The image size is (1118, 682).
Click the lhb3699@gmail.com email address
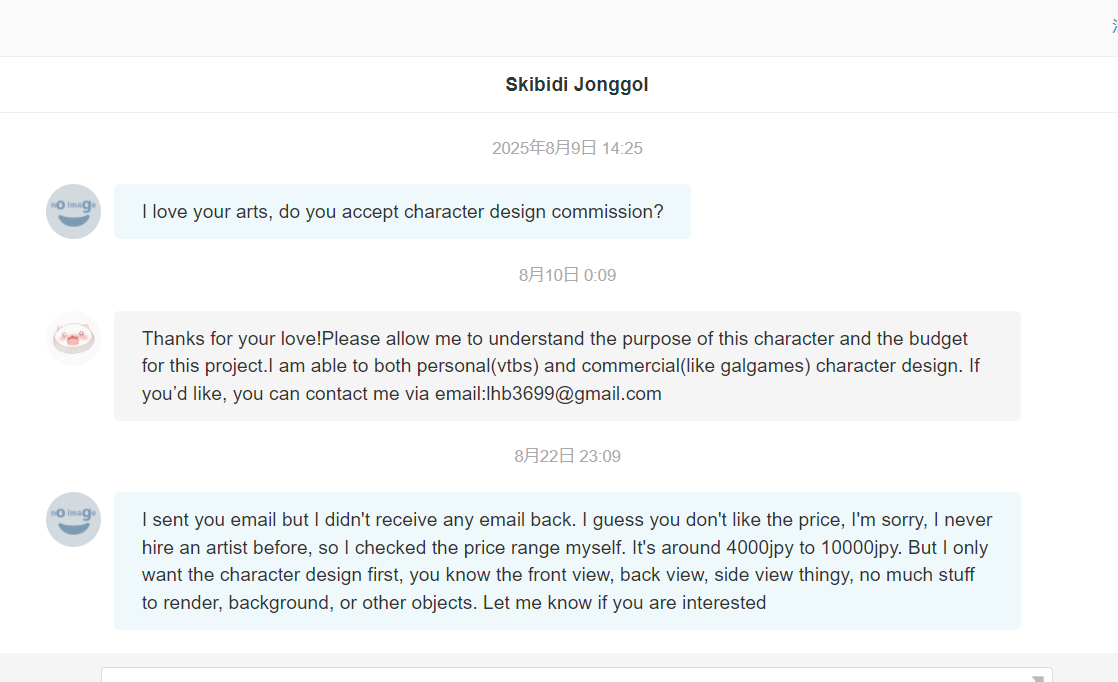click(574, 394)
